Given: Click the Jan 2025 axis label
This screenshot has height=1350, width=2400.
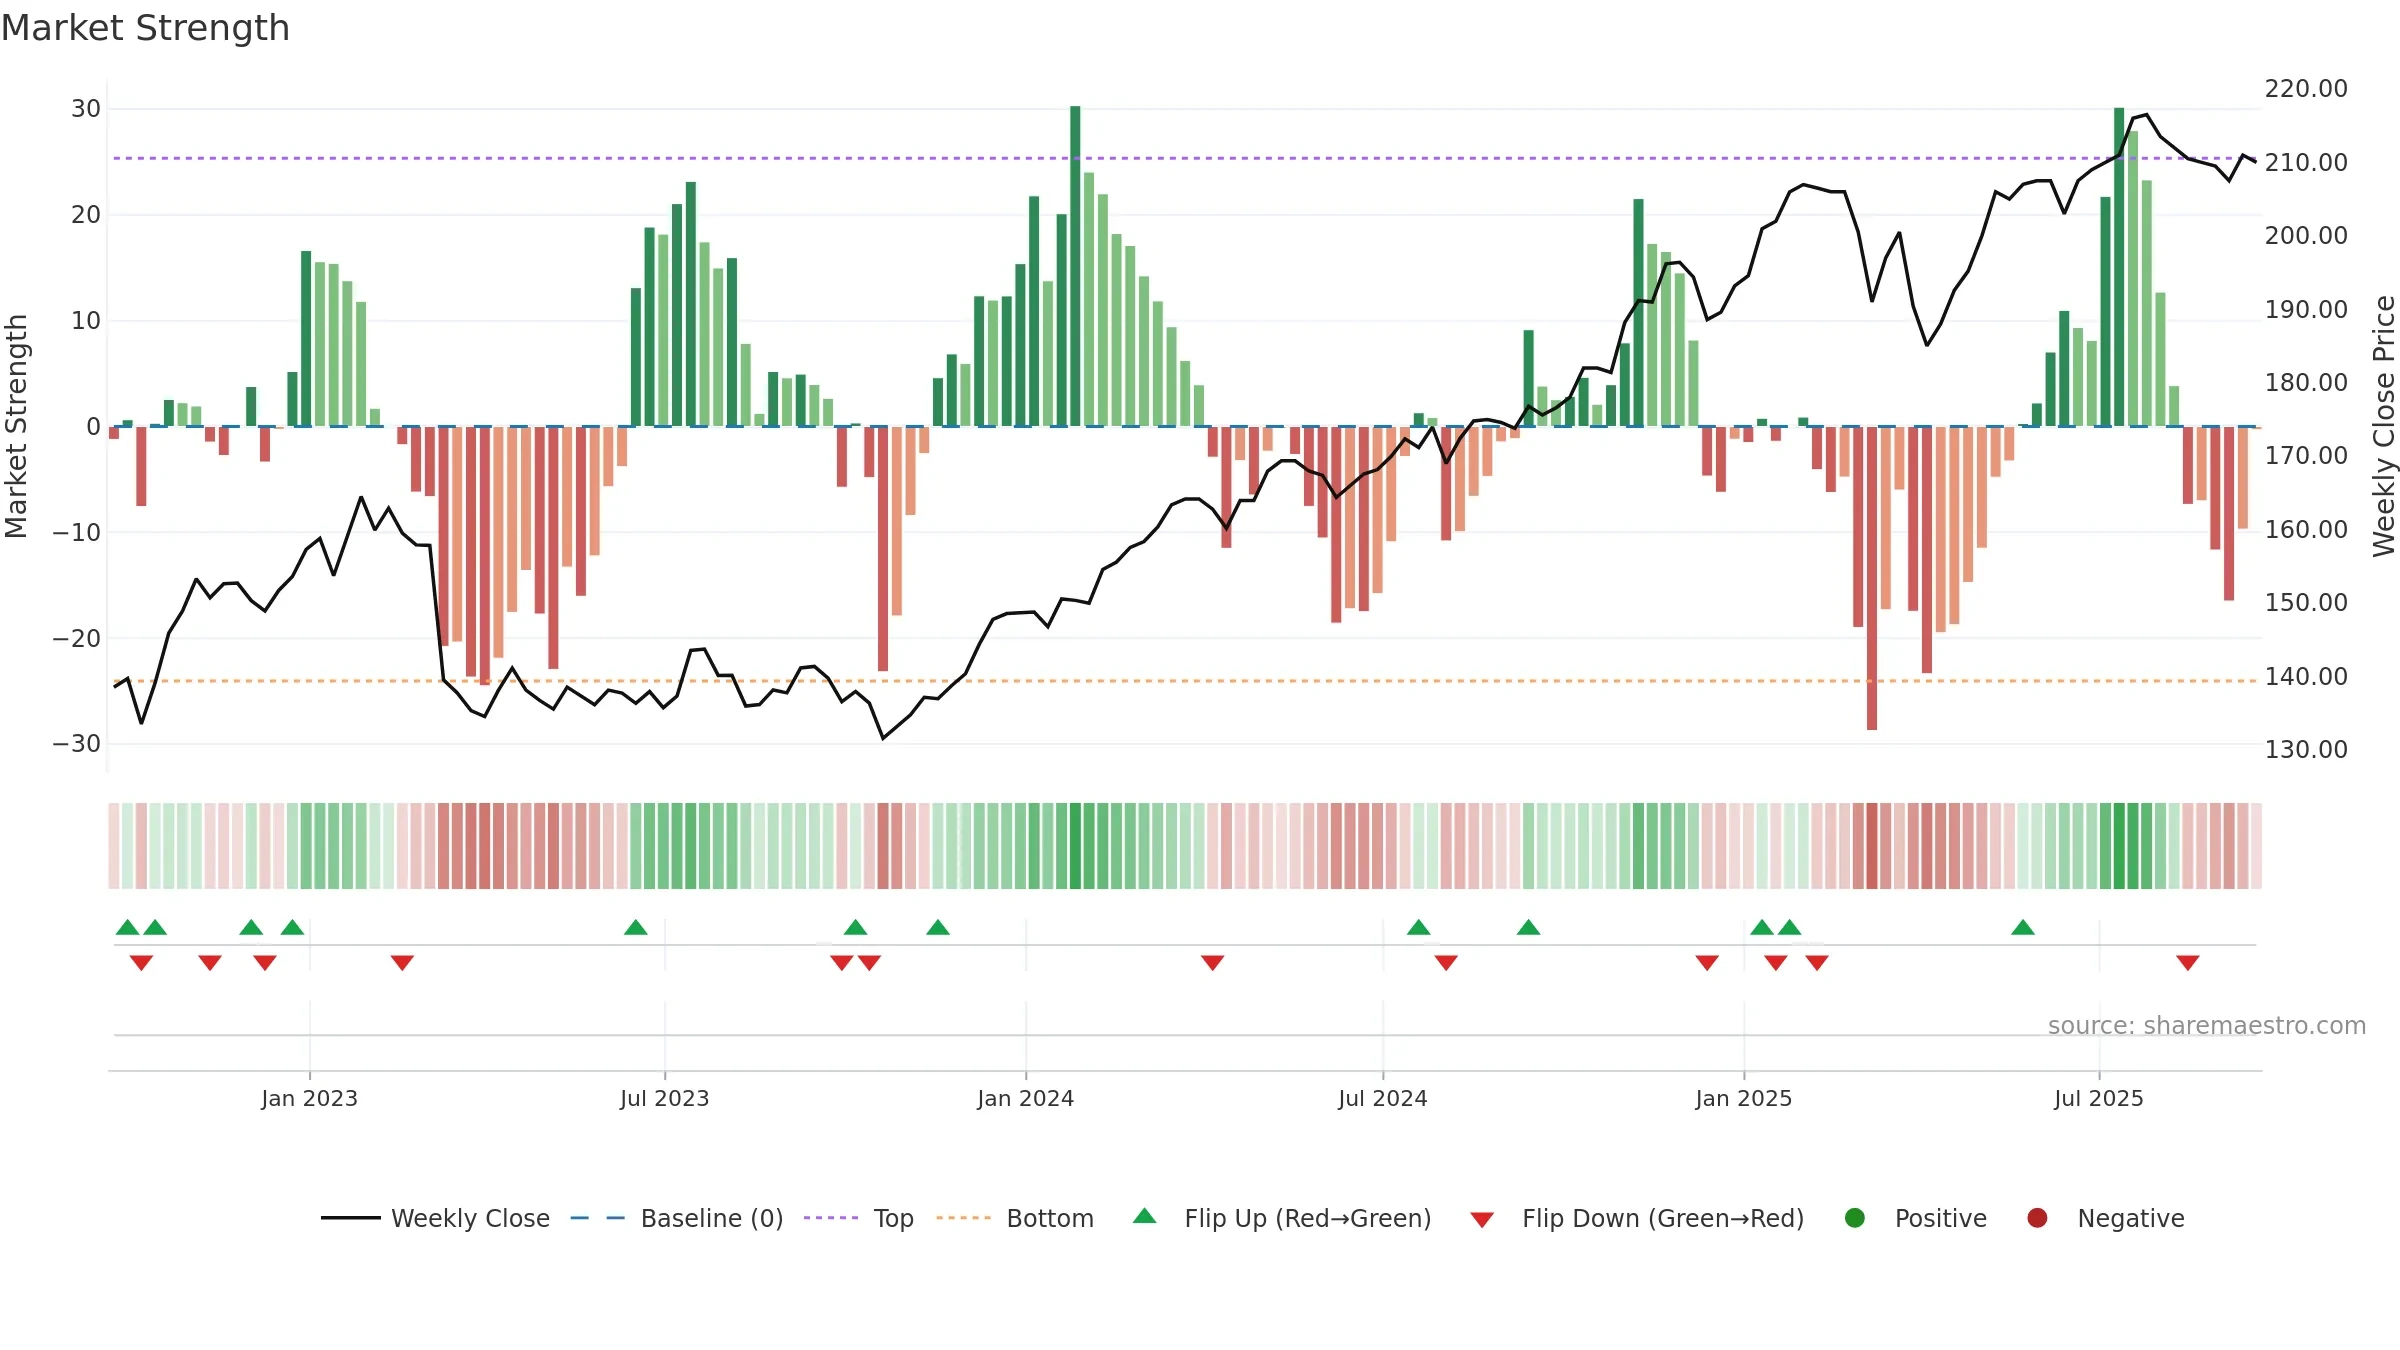Looking at the screenshot, I should [x=1744, y=1098].
